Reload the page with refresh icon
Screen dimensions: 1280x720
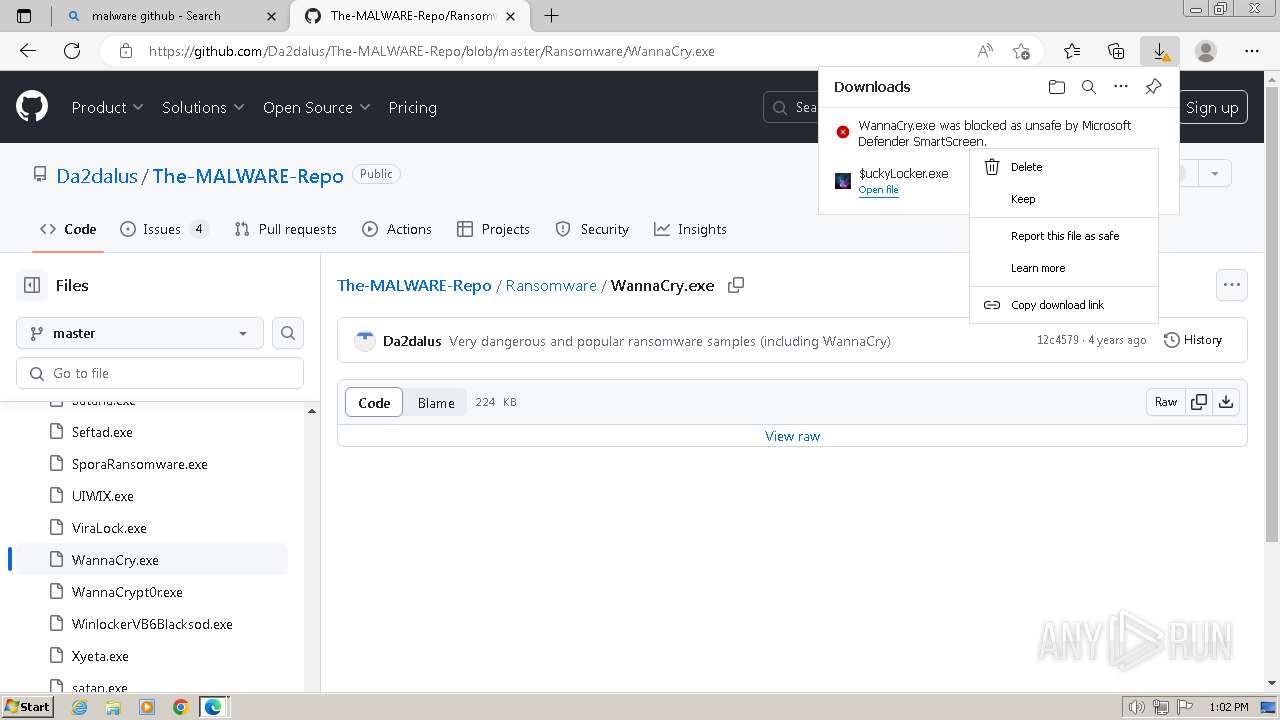[x=72, y=51]
